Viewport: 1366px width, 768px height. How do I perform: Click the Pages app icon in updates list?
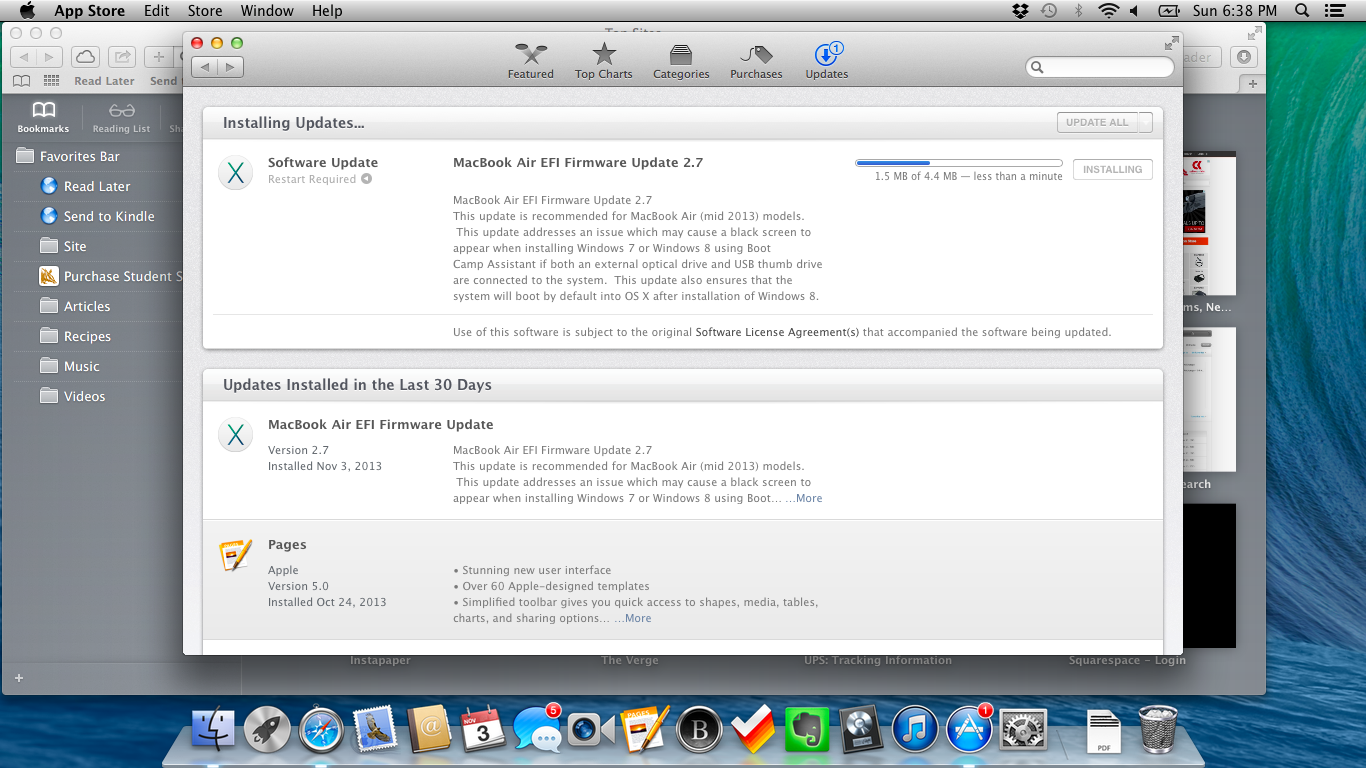(235, 554)
